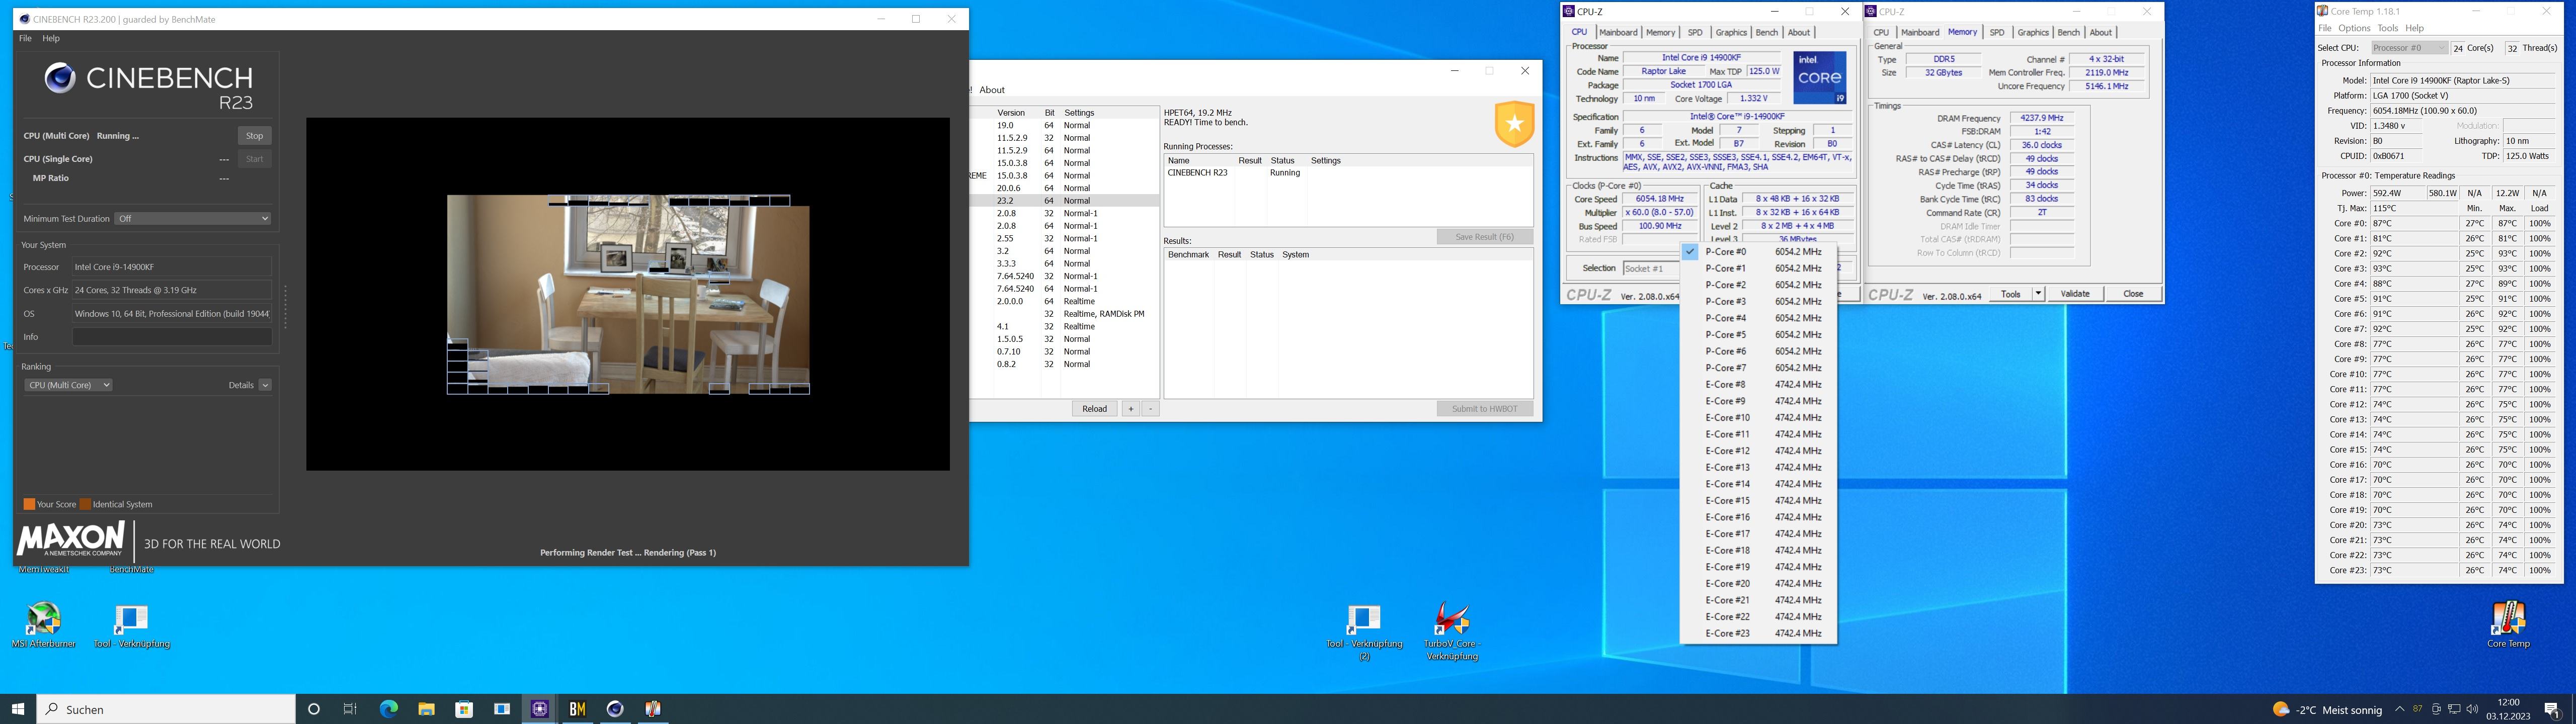This screenshot has height=724, width=2576.
Task: Click the Cortana circle icon in taskbar
Action: tap(314, 709)
